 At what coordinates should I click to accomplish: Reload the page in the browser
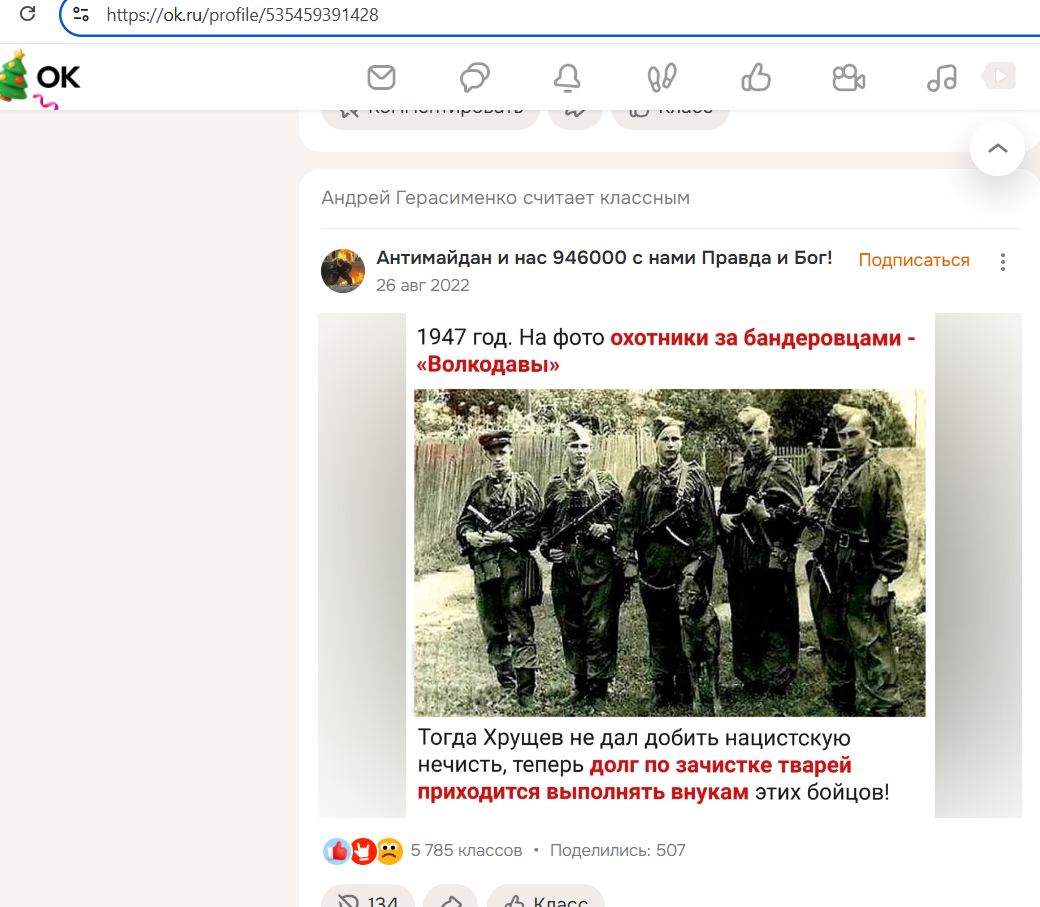(x=28, y=13)
